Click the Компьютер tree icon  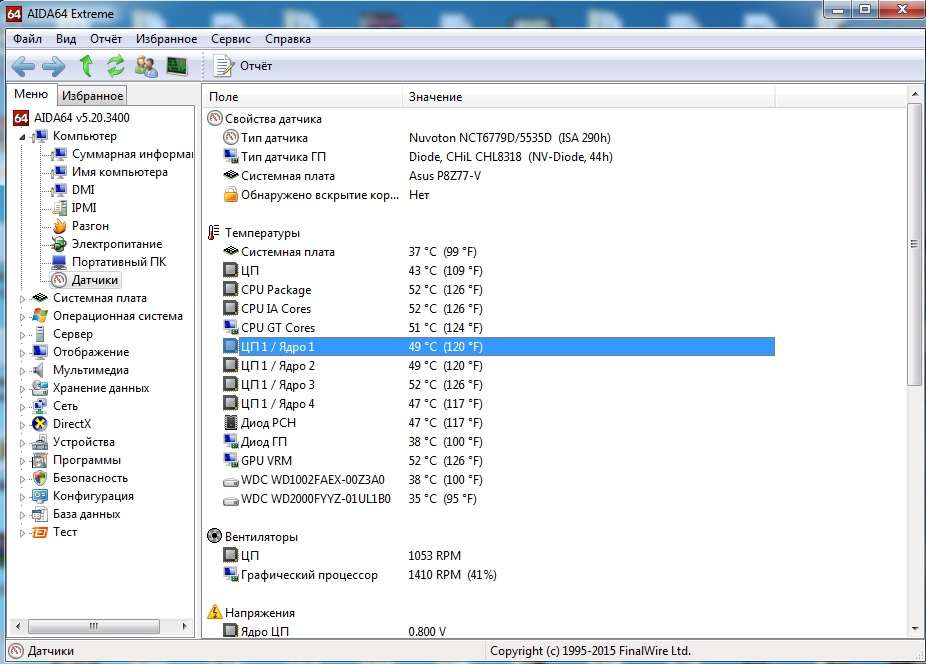(x=40, y=136)
